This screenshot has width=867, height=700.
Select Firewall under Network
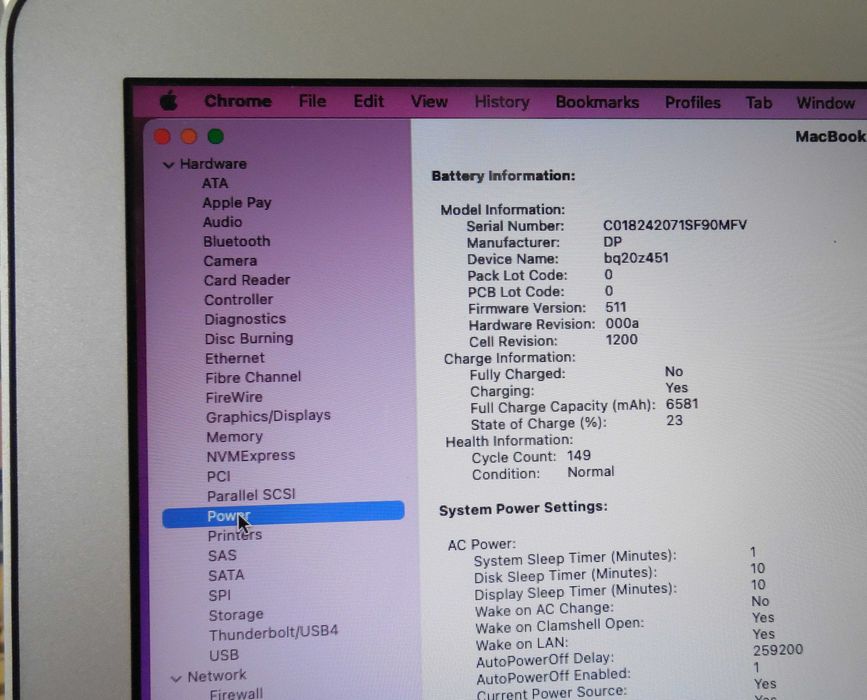point(236,693)
